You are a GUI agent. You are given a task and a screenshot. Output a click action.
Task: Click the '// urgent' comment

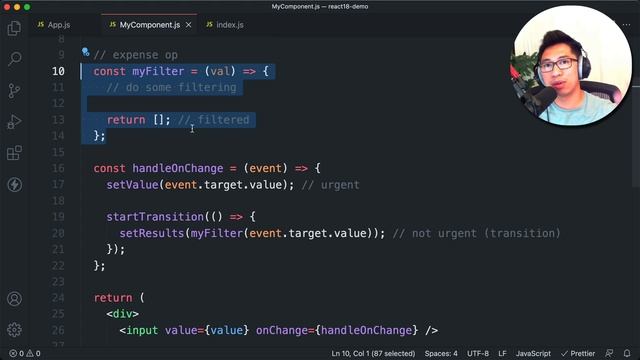331,185
